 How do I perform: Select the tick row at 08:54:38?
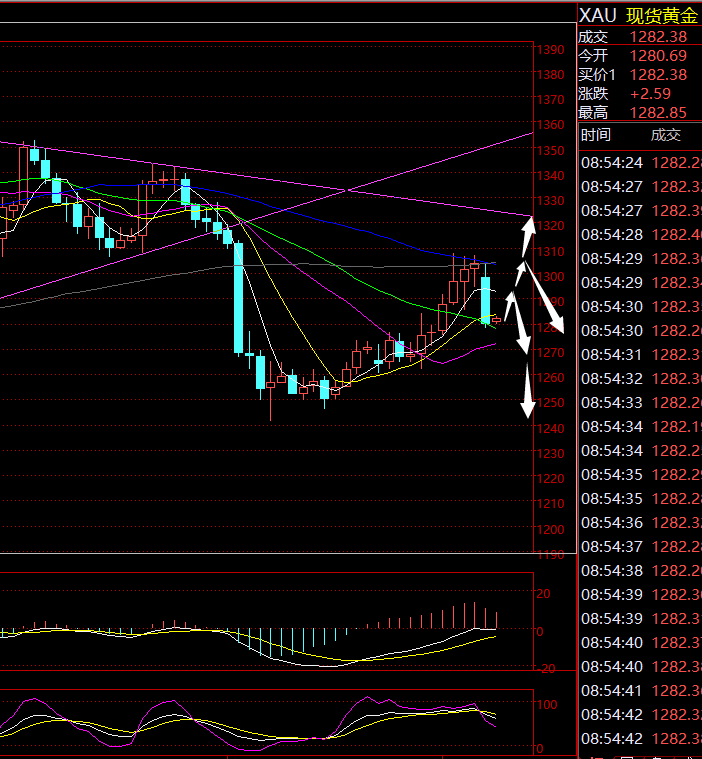pyautogui.click(x=640, y=570)
